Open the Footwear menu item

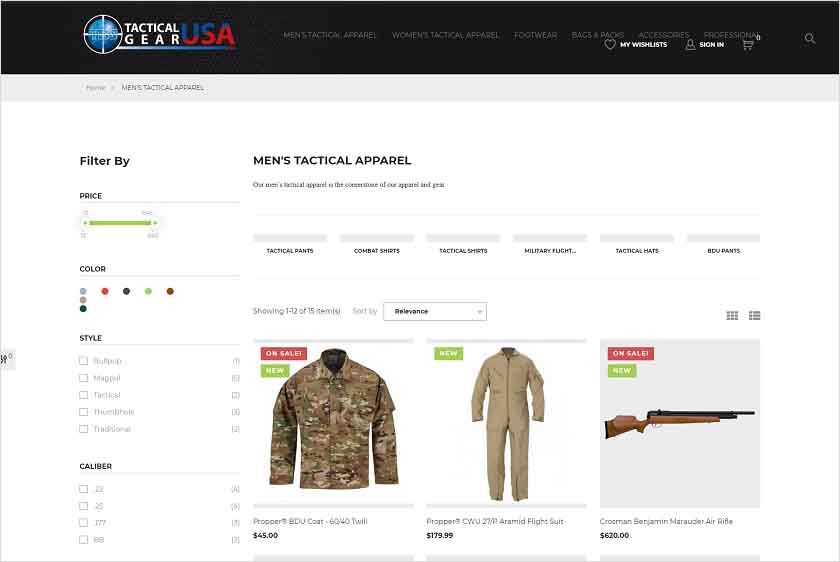click(x=535, y=35)
